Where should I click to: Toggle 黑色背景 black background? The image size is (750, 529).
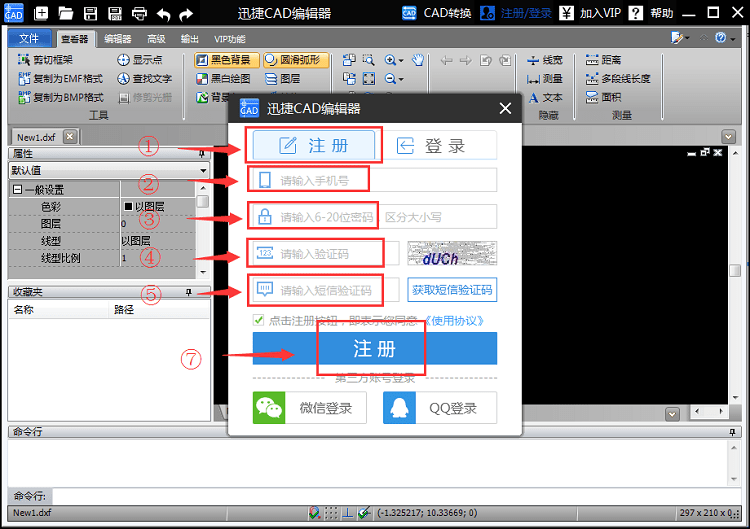(227, 60)
